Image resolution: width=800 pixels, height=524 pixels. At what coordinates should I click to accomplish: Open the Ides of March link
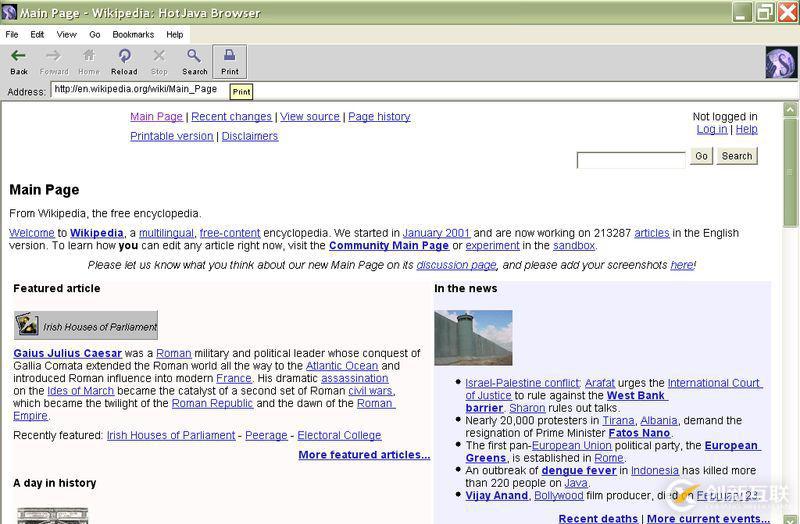point(81,391)
